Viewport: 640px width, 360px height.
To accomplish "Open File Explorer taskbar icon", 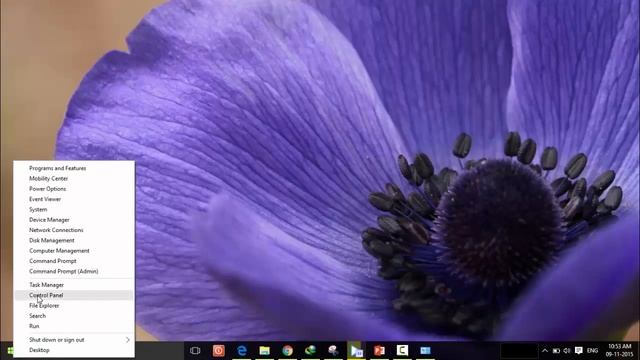I will coord(264,351).
